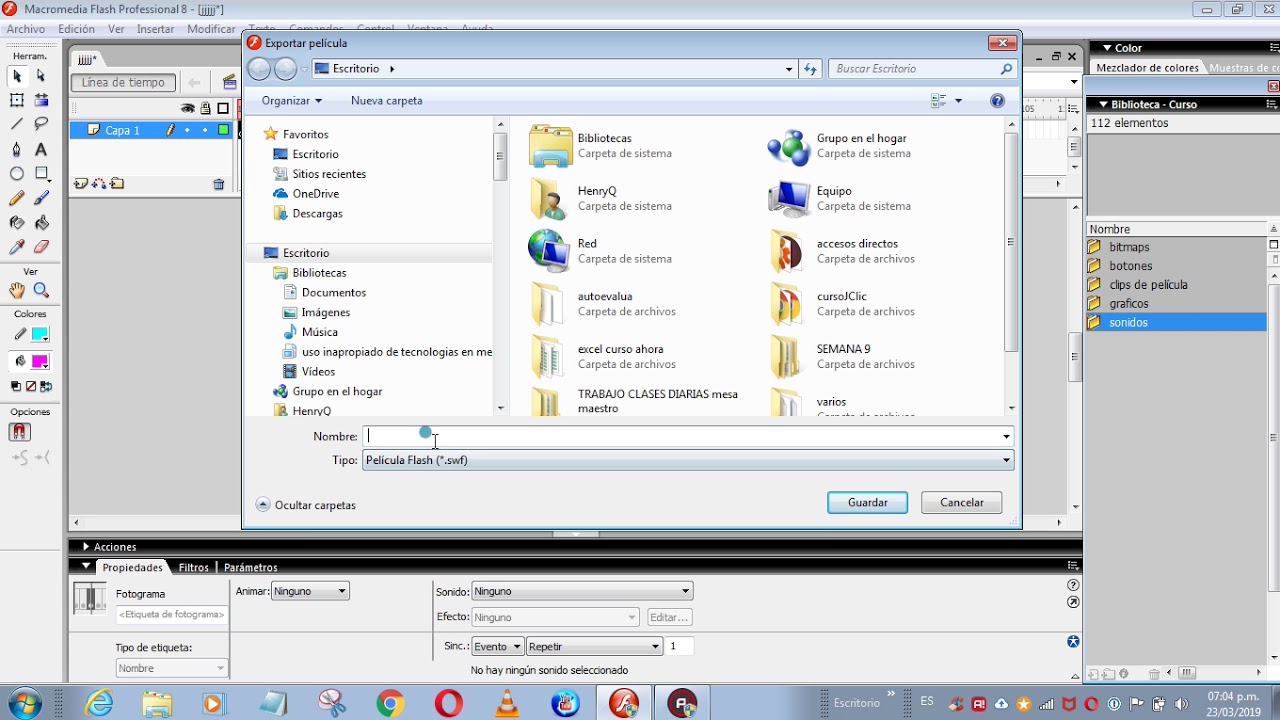The width and height of the screenshot is (1280, 720).
Task: Select the Line tool
Action: (x=17, y=124)
